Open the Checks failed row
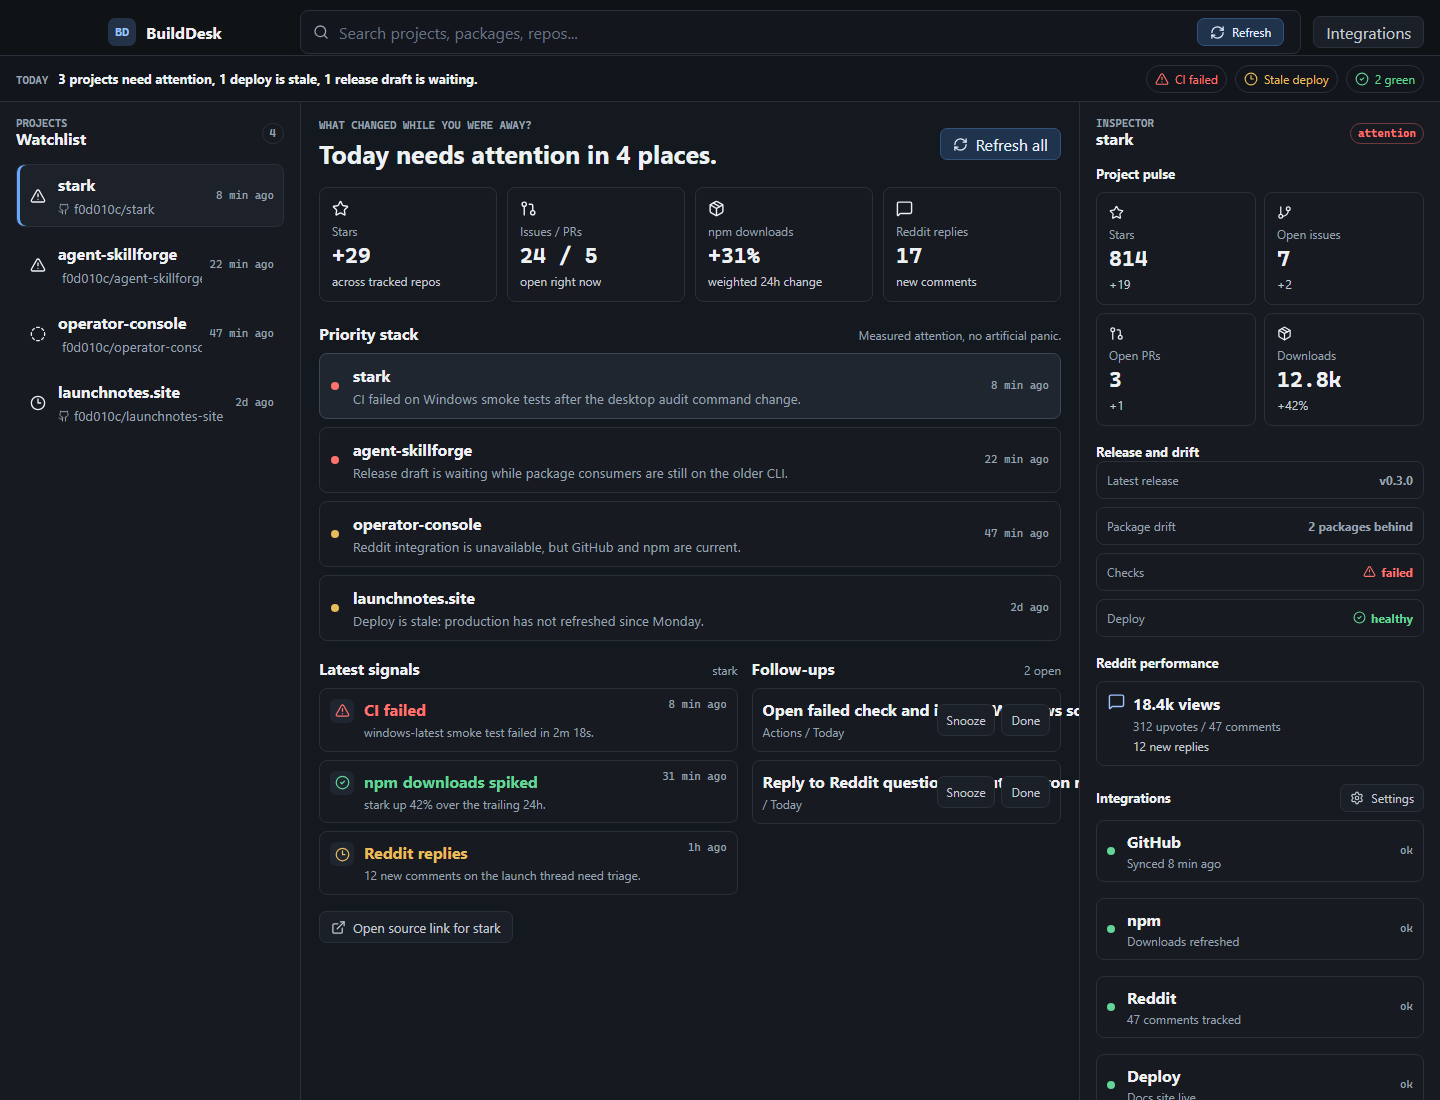Viewport: 1440px width, 1100px height. click(x=1260, y=573)
